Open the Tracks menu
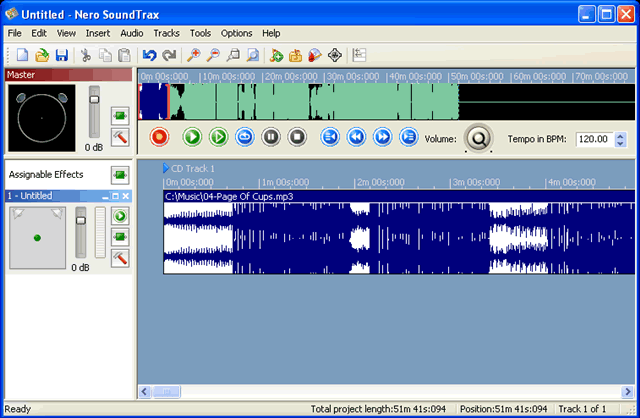The height and width of the screenshot is (418, 640). [167, 33]
